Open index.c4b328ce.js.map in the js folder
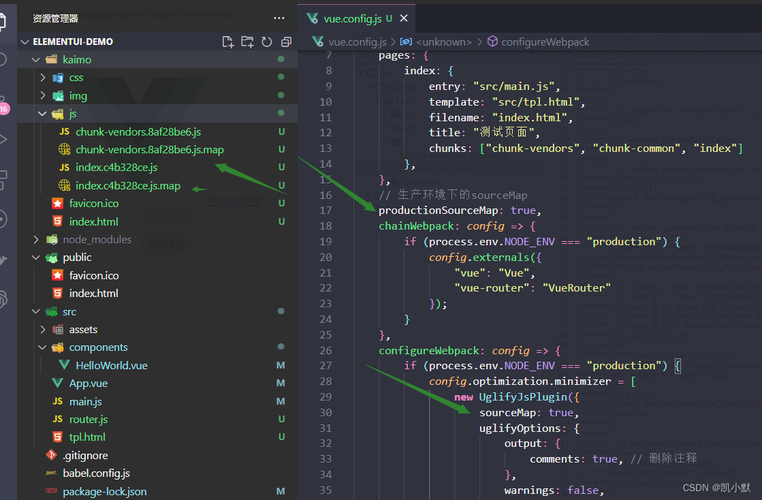Viewport: 762px width, 500px height. coord(127,185)
